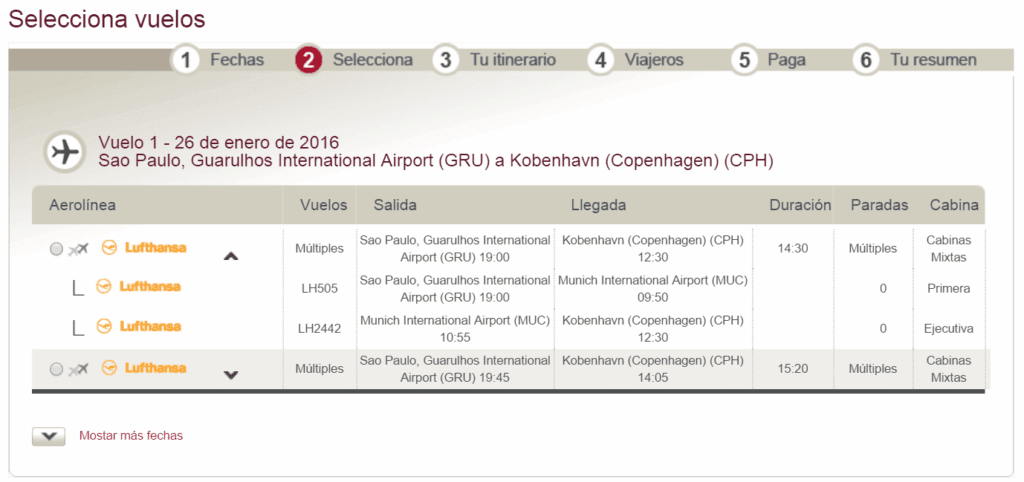
Task: Sort by the Duración column header
Action: tap(800, 205)
